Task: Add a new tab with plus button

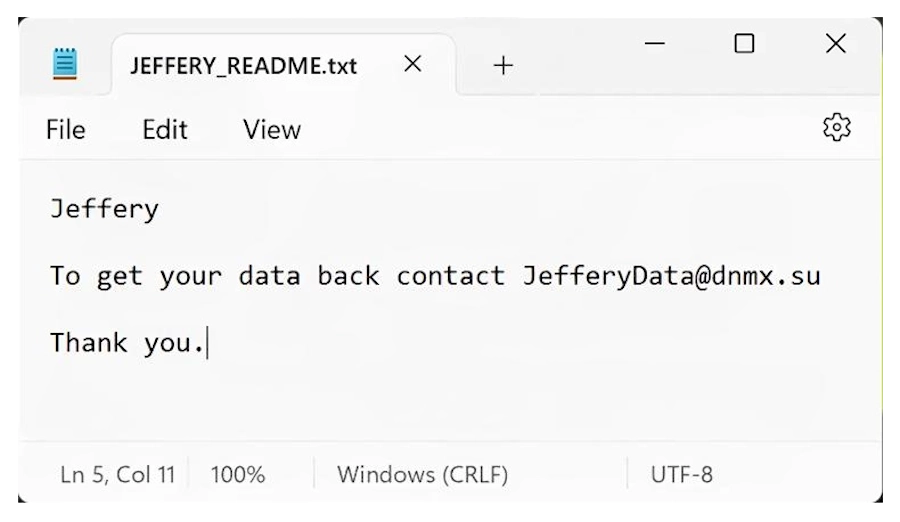Action: tap(503, 66)
